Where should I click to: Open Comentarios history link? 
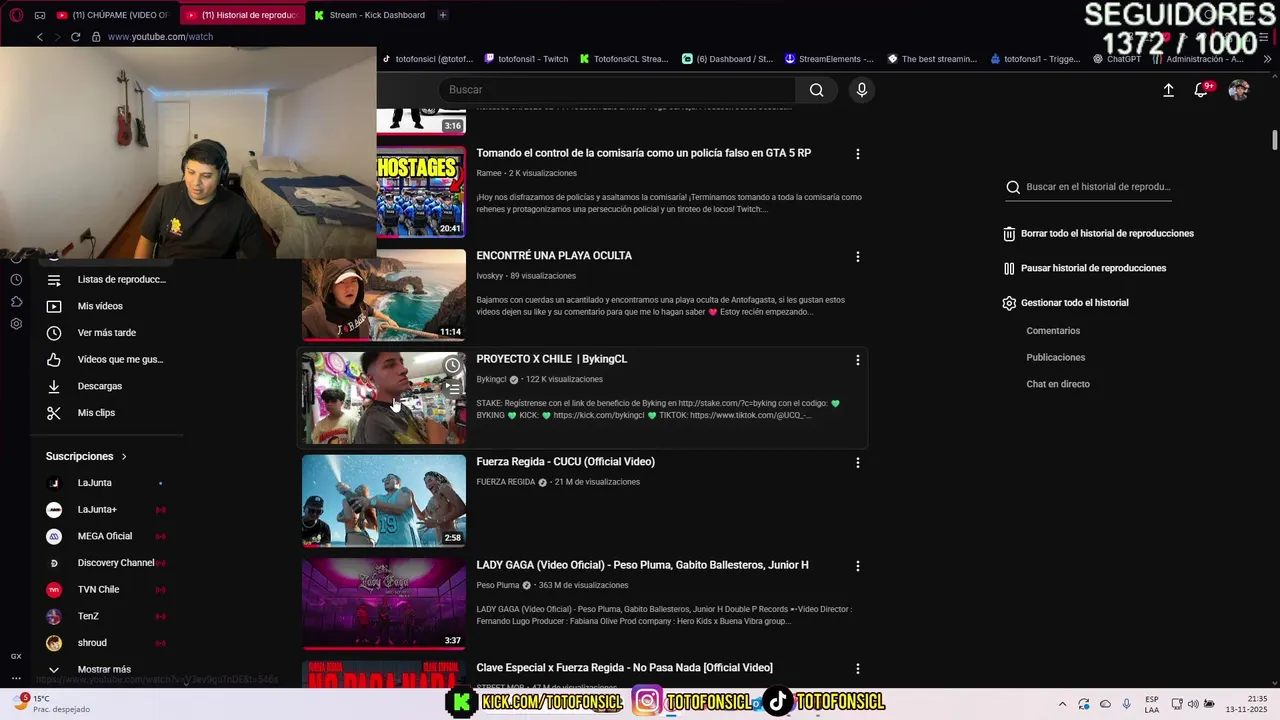(1053, 331)
